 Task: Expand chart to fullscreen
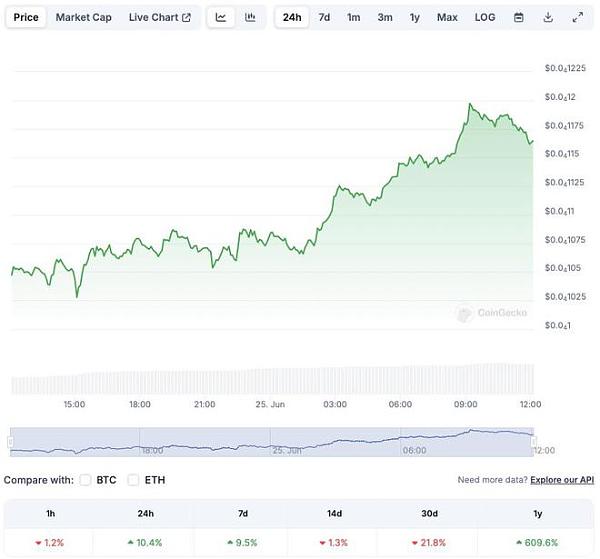click(577, 18)
